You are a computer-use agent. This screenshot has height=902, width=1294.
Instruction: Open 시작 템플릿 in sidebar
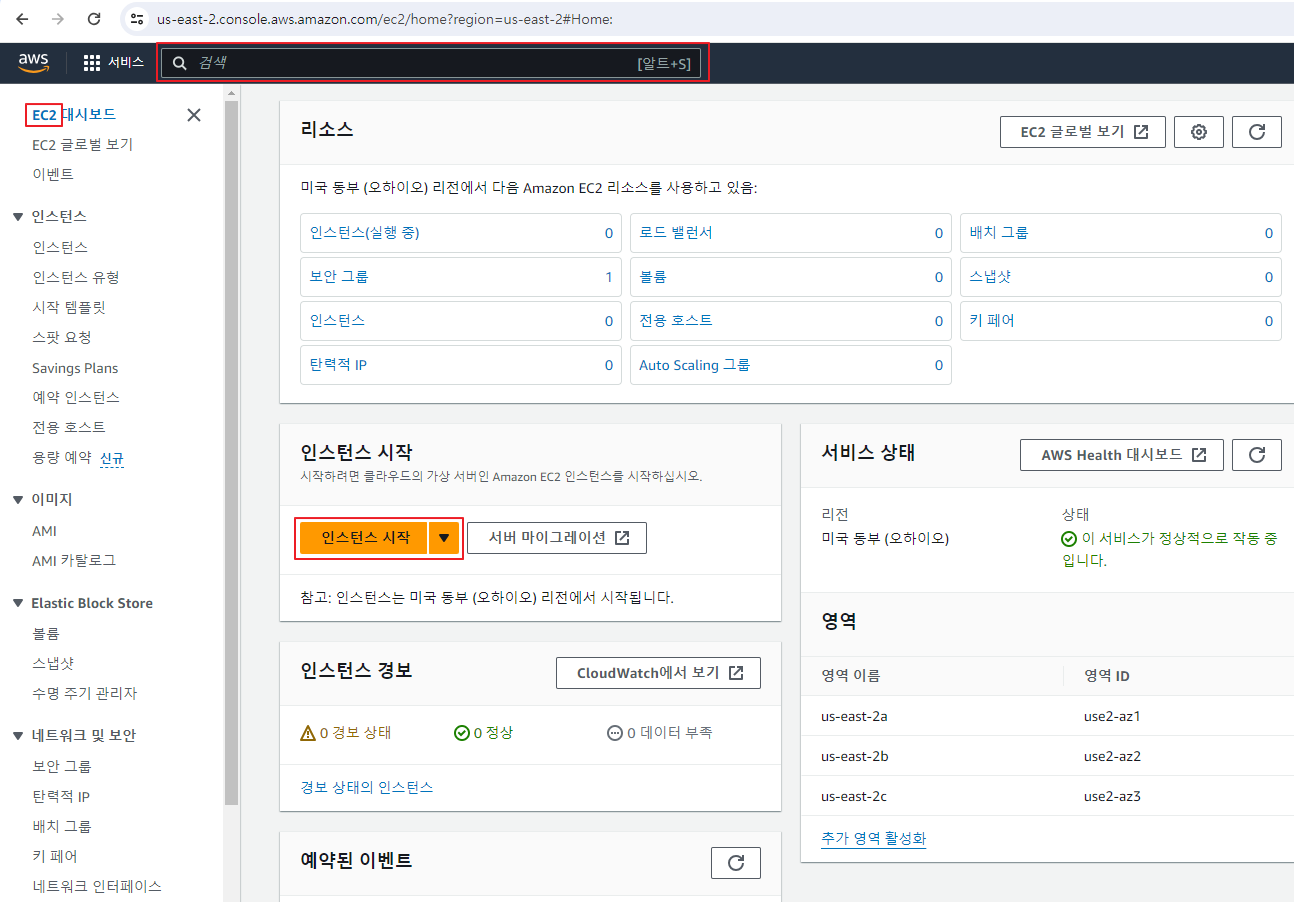(x=68, y=307)
